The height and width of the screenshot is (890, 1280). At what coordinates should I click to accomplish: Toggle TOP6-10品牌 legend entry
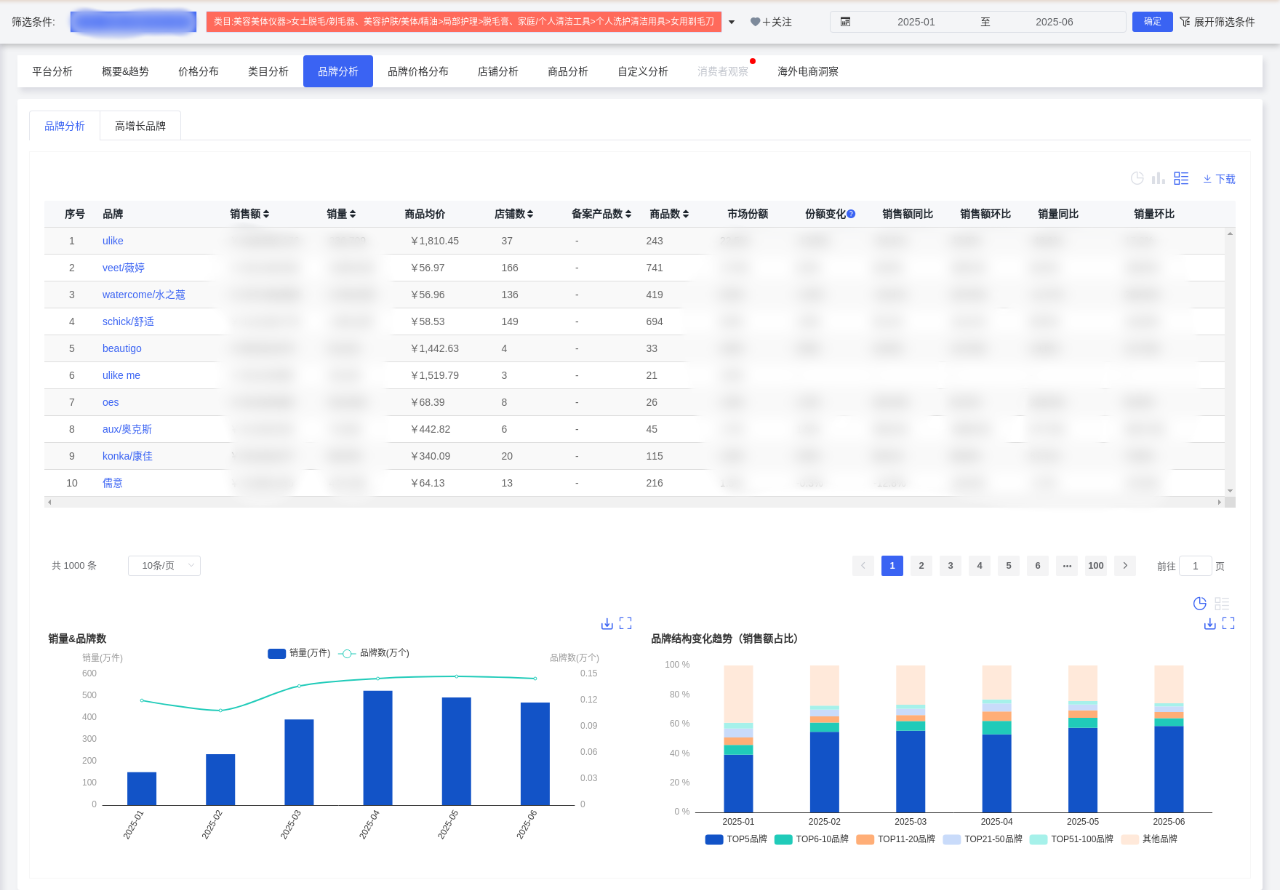[x=811, y=839]
